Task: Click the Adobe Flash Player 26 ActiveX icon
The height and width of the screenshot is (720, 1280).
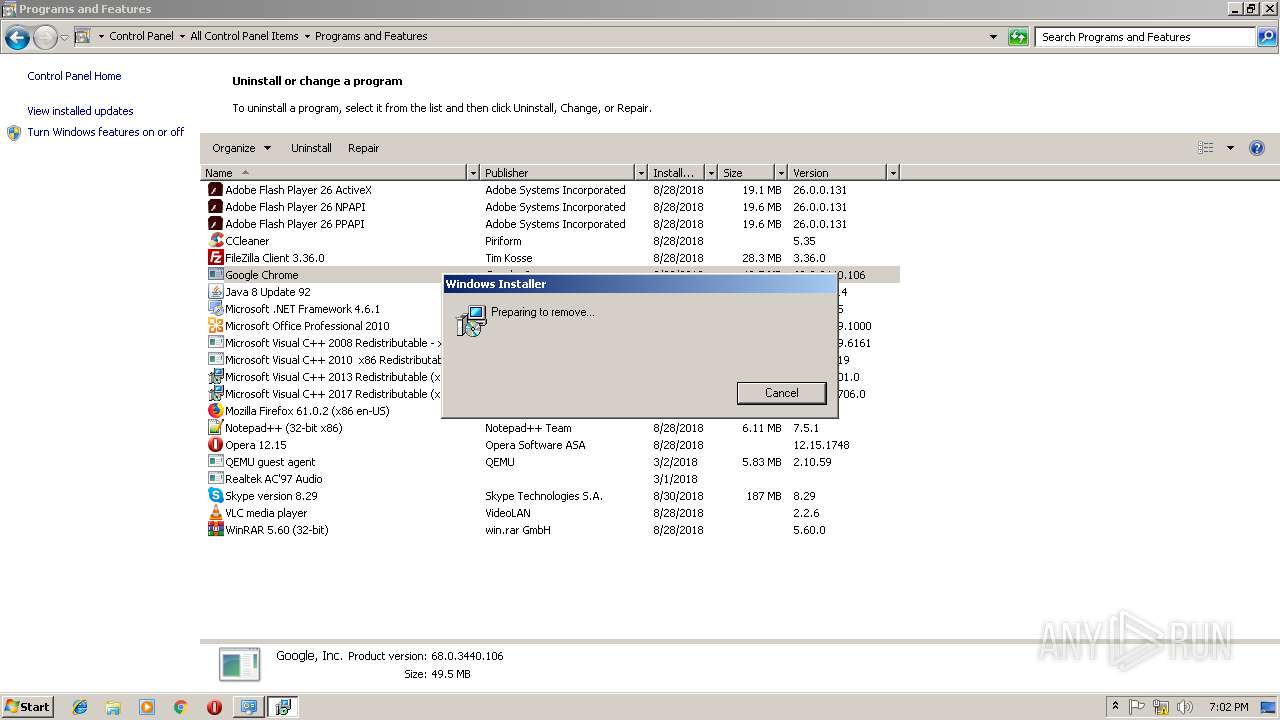Action: tap(215, 190)
